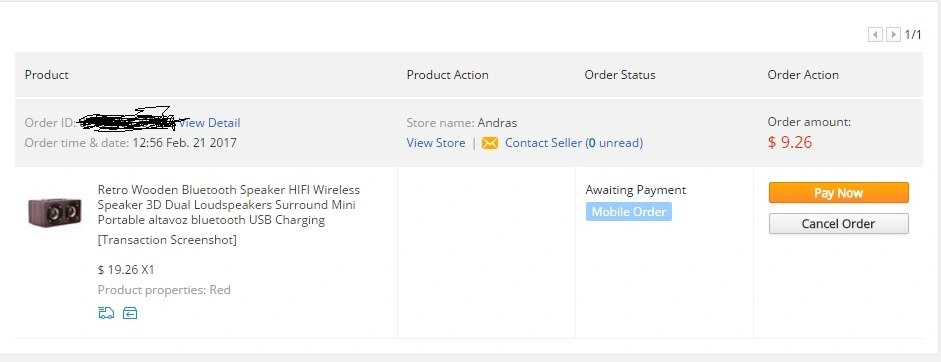Click the Mobile Order badge
941x362 pixels.
(x=628, y=212)
